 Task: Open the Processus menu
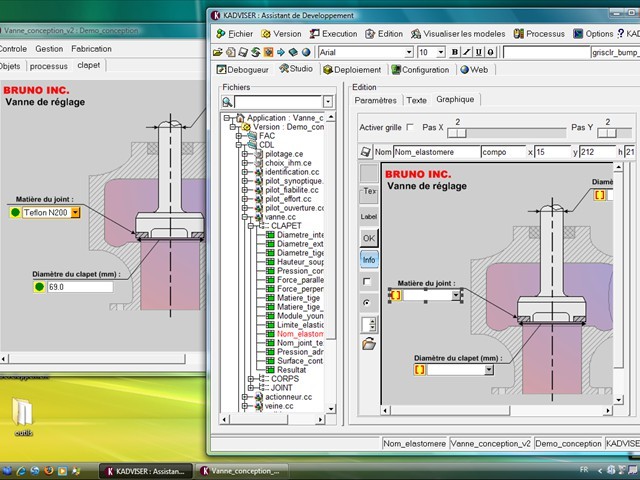[539, 34]
